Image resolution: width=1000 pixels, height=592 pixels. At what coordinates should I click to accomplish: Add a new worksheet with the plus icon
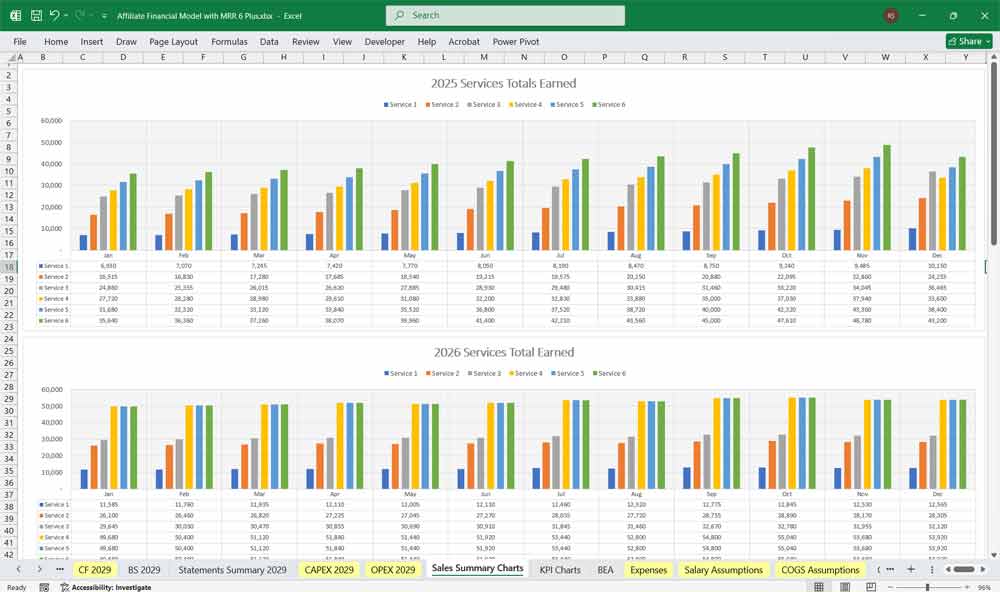[x=911, y=569]
